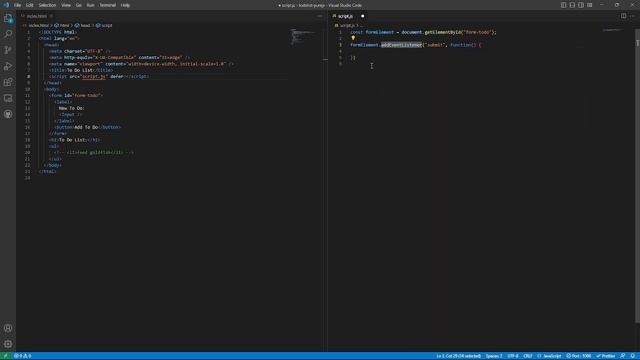Open More Actions for script.js editor group
The height and width of the screenshot is (360, 640).
pyautogui.click(x=633, y=16)
